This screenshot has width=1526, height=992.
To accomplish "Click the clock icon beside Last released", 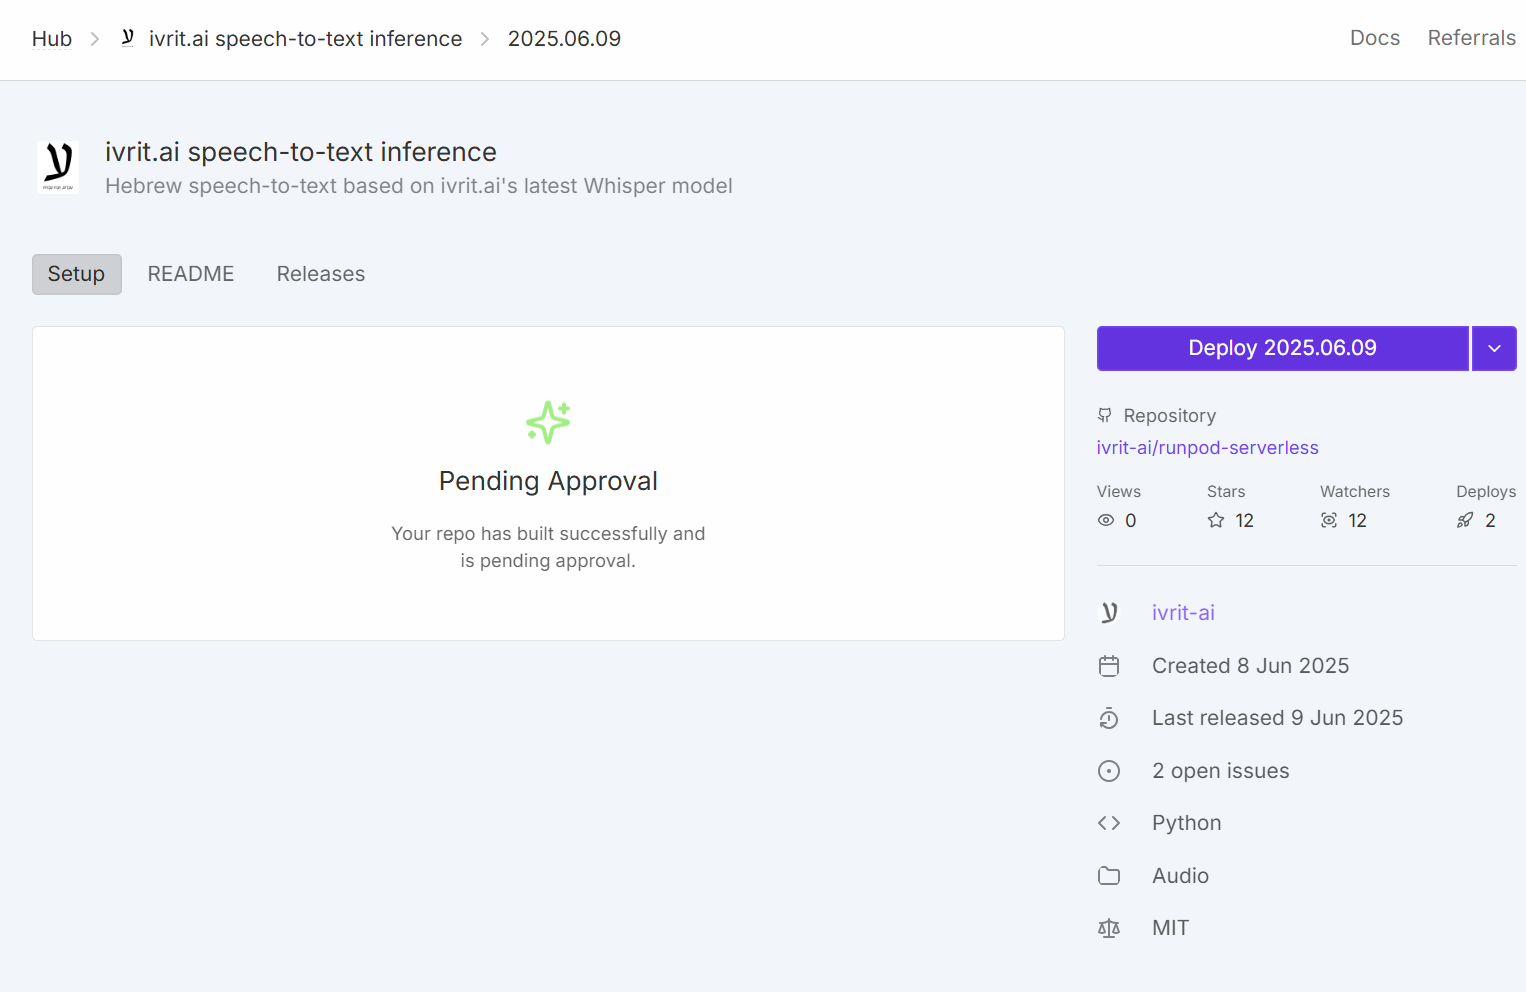I will coord(1109,718).
